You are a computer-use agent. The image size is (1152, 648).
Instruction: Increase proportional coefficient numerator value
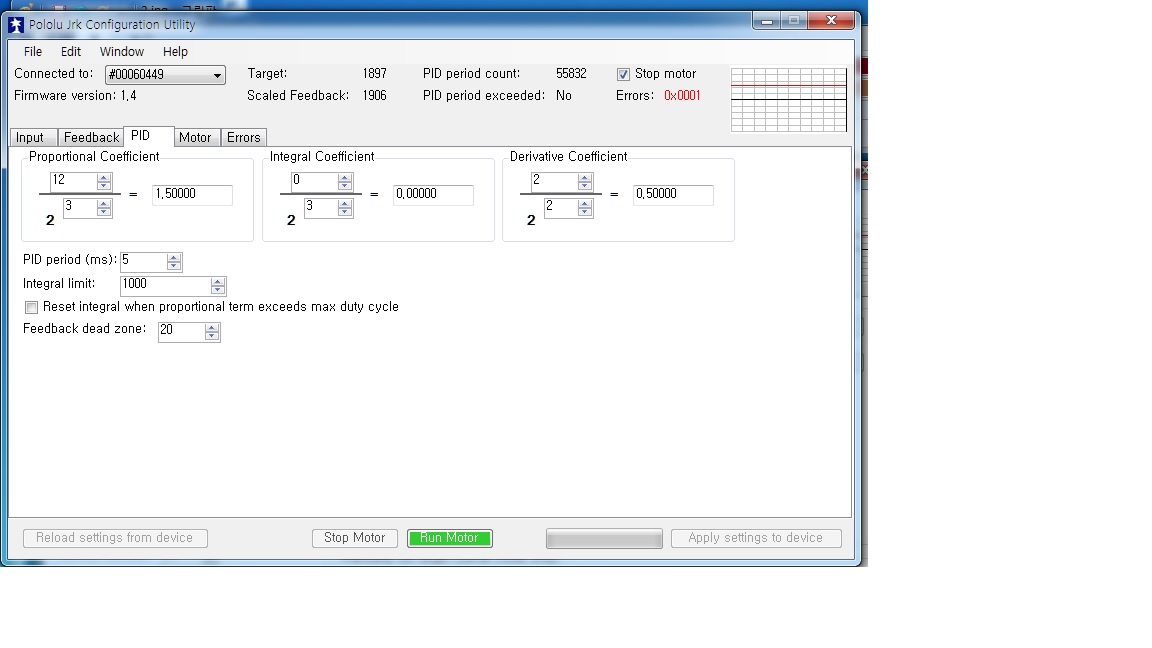(x=104, y=177)
